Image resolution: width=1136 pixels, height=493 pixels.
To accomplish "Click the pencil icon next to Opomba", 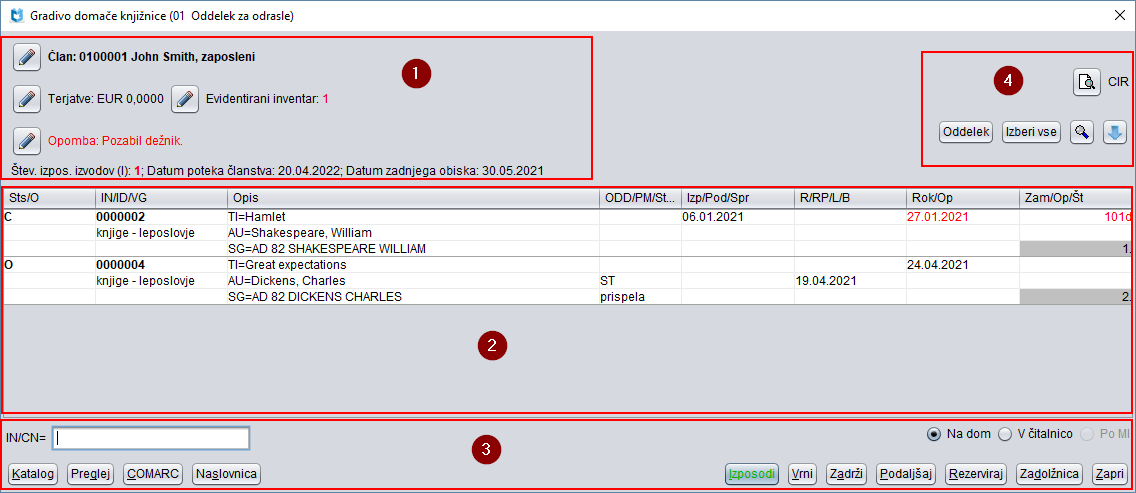I will coord(26,141).
